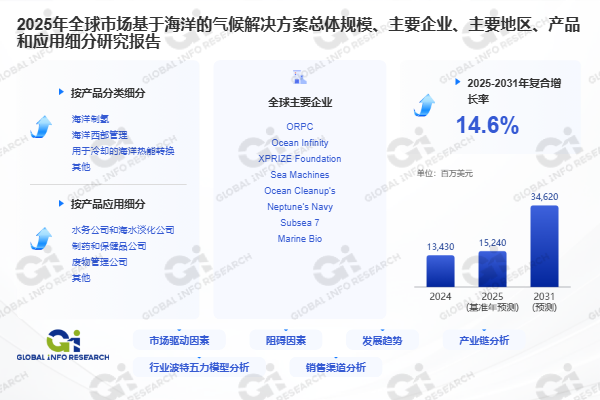Screen dimensions: 600x400
Task: Click the application 水务公司和海水淡化公司
Action: tap(123, 230)
